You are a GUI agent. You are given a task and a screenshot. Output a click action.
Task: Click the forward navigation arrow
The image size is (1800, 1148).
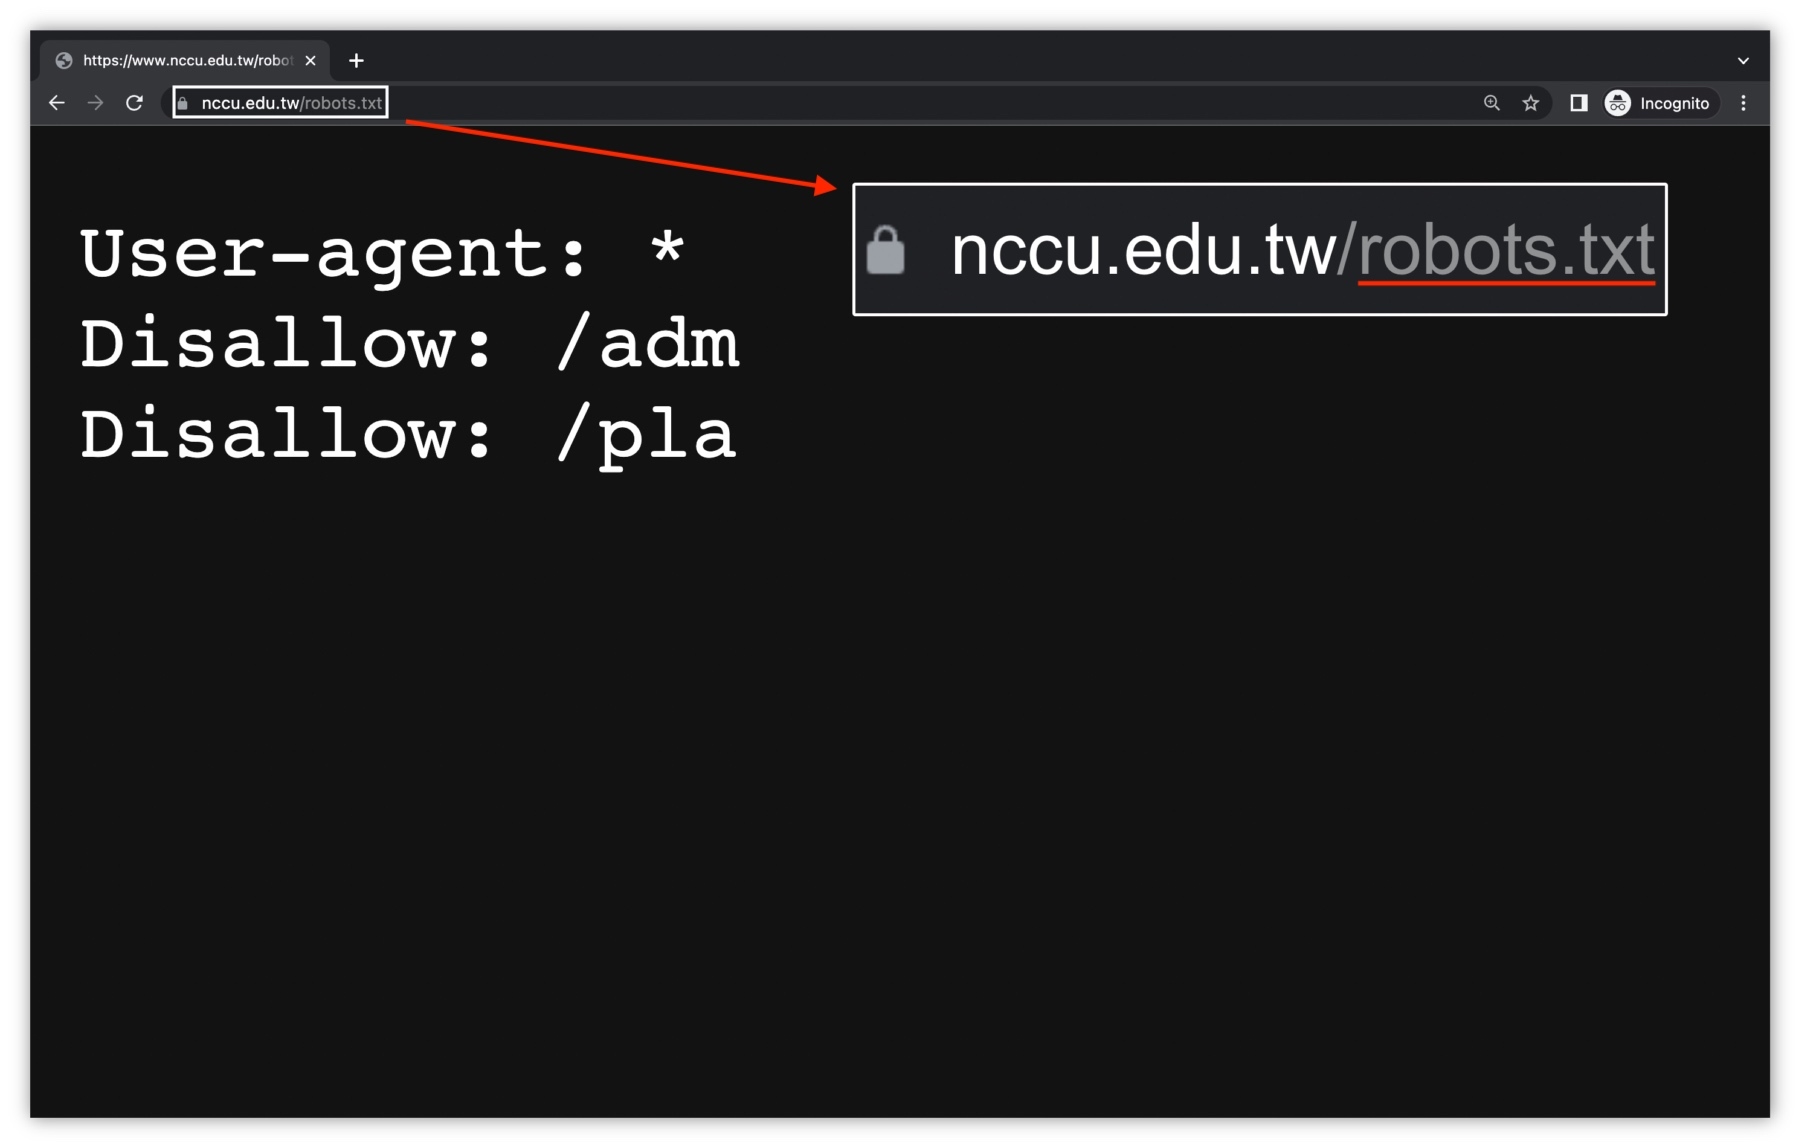point(95,102)
